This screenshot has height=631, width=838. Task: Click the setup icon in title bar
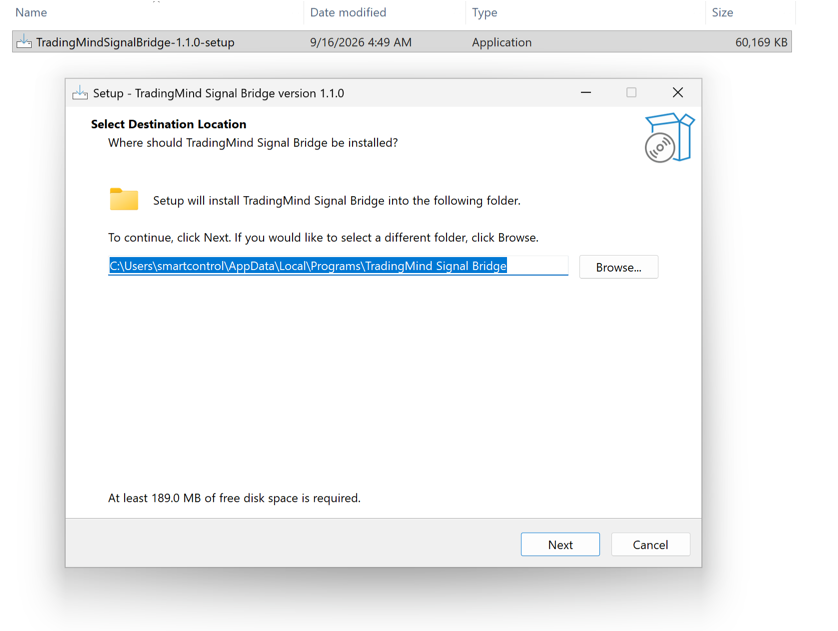click(x=80, y=93)
